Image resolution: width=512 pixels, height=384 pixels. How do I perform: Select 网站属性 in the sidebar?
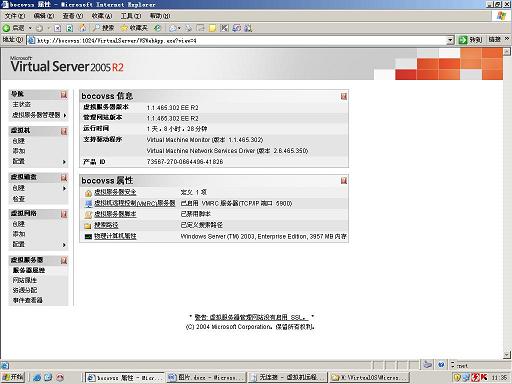[x=25, y=280]
